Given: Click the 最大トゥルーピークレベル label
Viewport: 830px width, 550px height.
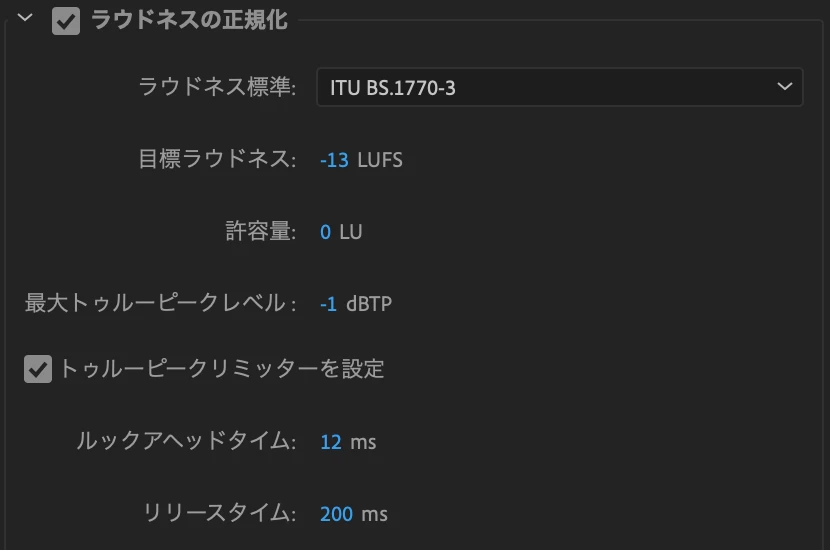Looking at the screenshot, I should (x=160, y=303).
